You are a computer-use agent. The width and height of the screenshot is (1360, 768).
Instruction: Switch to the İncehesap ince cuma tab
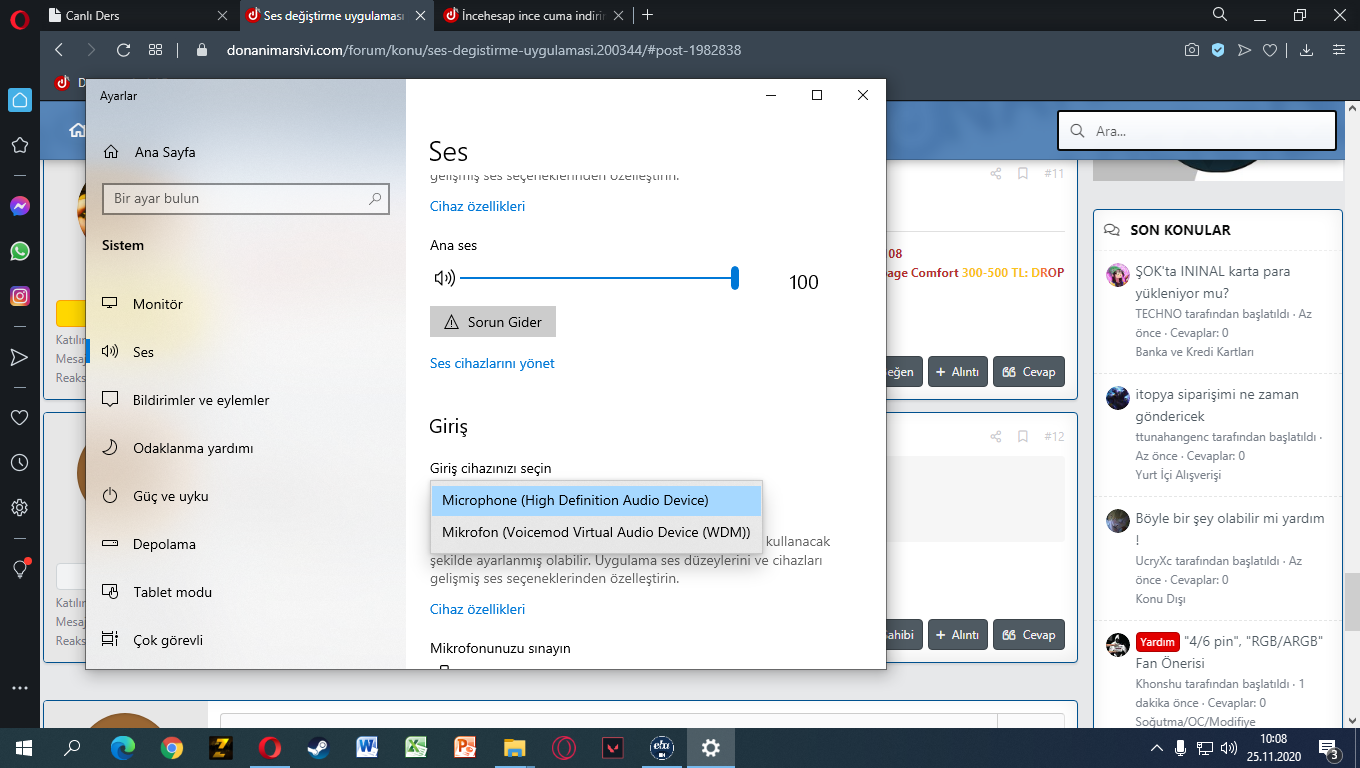click(535, 15)
